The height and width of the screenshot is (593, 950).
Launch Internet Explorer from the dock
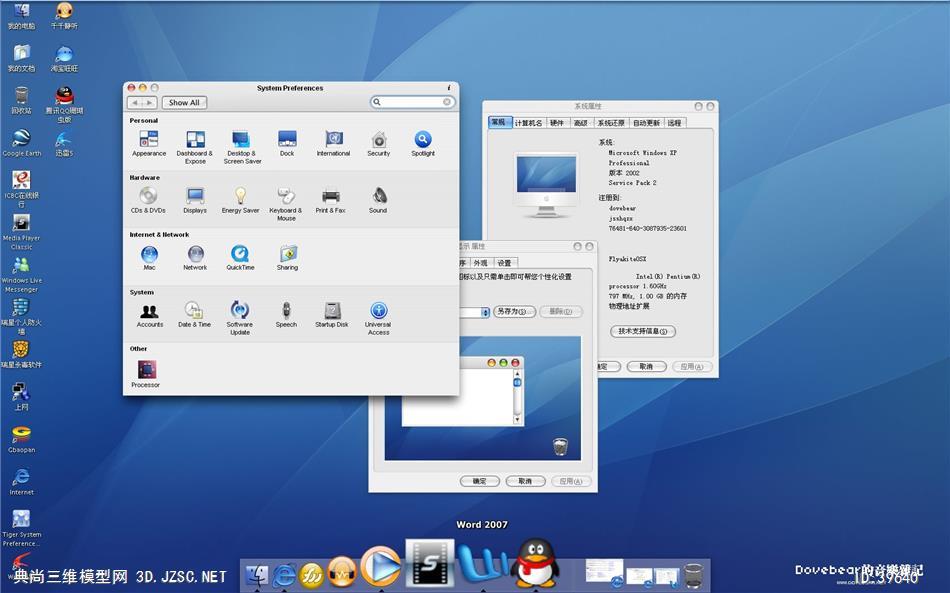(x=285, y=574)
